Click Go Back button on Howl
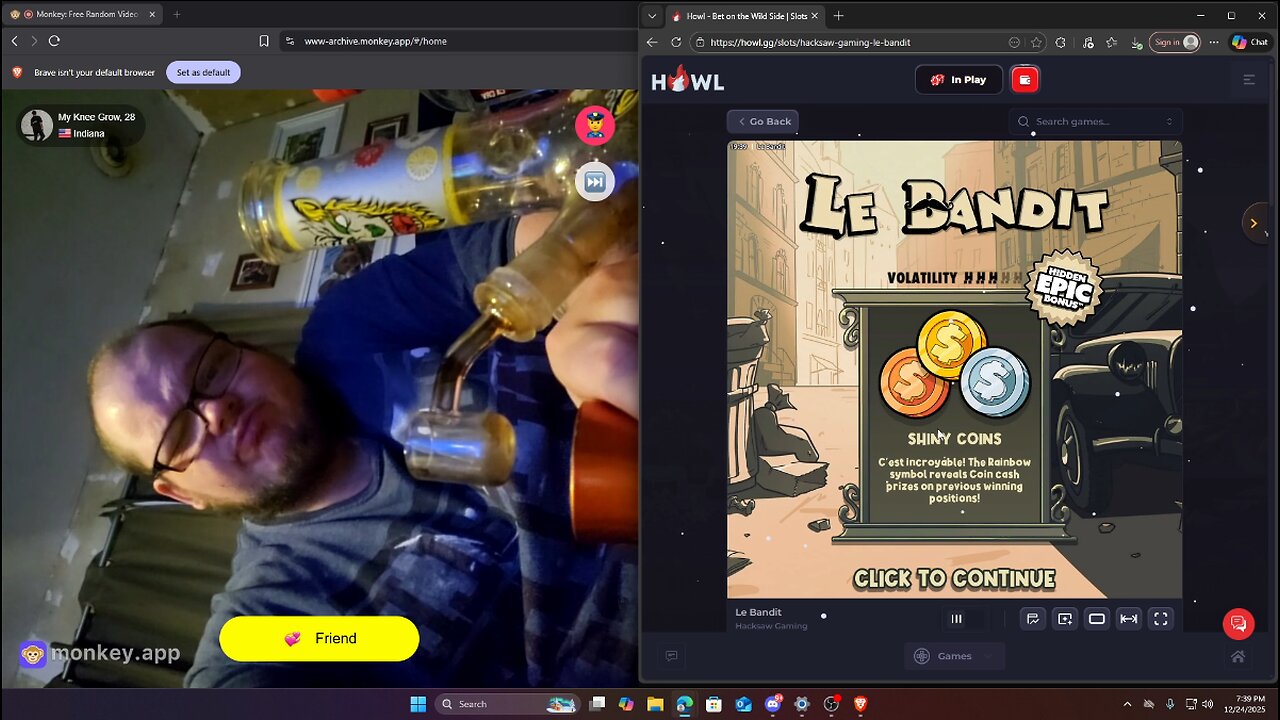Screen dimensions: 1280x720 click(x=763, y=121)
